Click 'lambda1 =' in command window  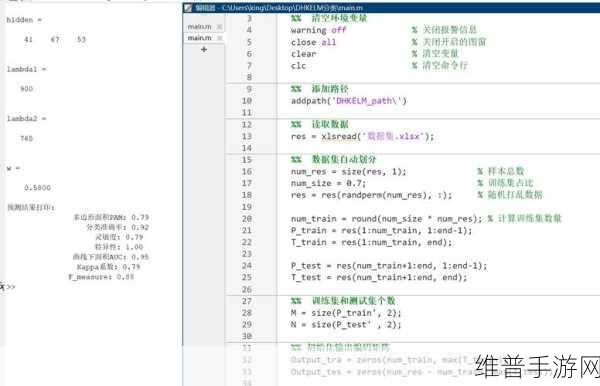[26, 69]
